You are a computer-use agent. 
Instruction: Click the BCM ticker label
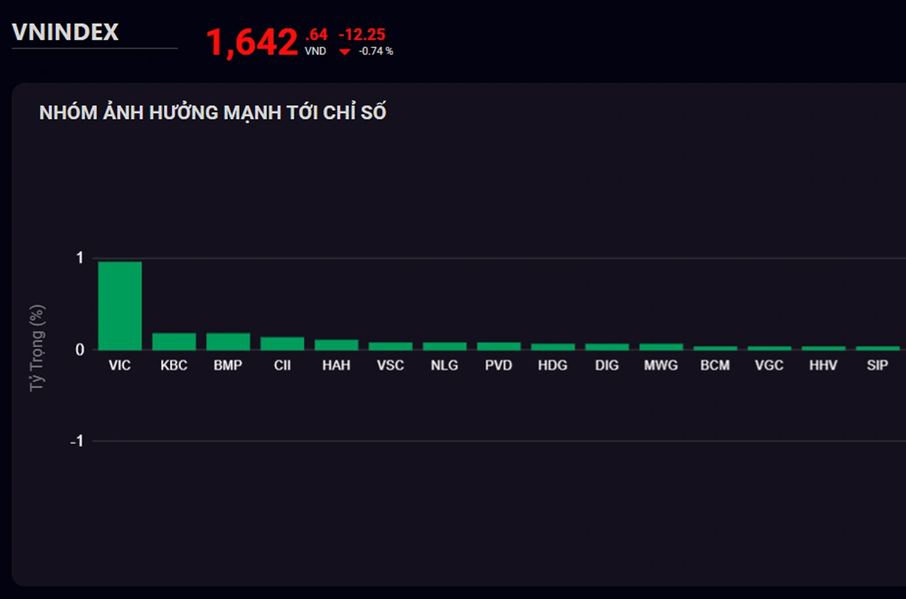[715, 366]
